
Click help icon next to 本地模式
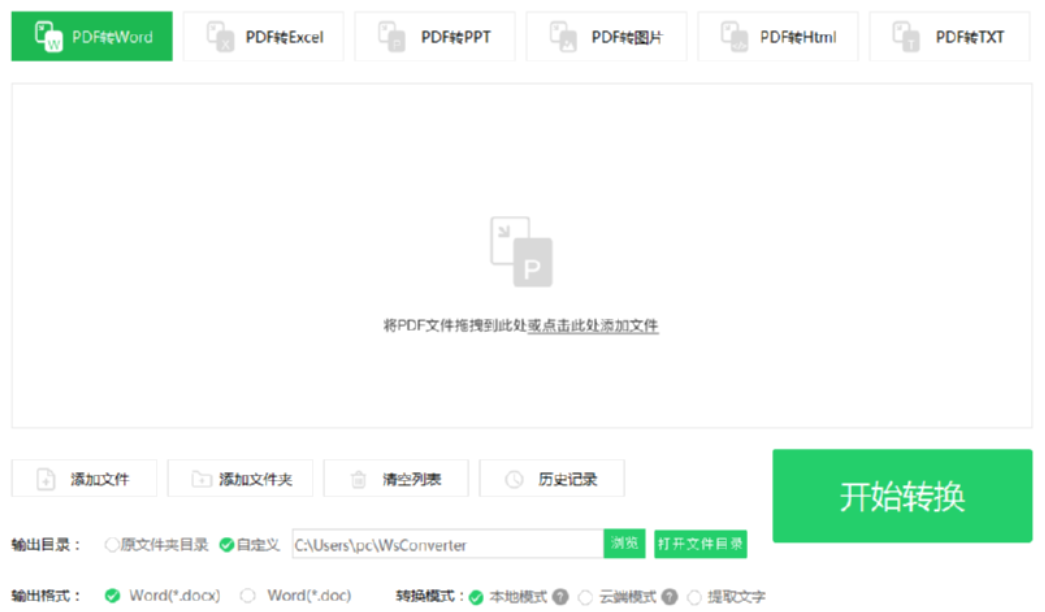(561, 597)
